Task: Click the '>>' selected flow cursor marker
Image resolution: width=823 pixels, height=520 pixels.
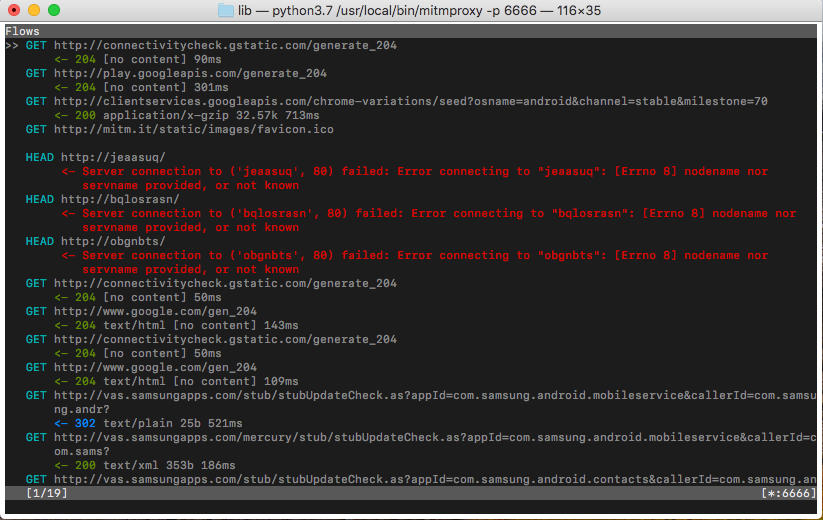Action: coord(12,46)
